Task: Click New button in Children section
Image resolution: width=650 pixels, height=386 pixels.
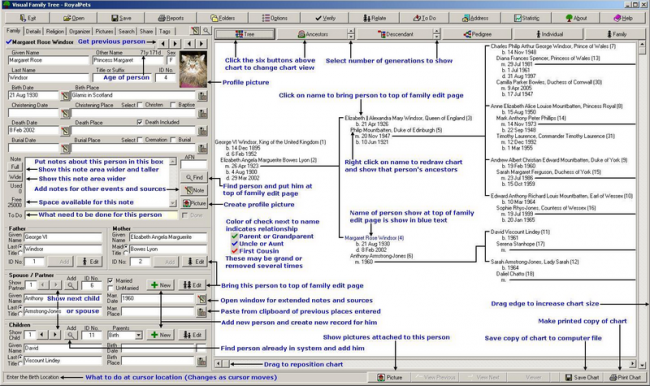Action: pos(160,335)
